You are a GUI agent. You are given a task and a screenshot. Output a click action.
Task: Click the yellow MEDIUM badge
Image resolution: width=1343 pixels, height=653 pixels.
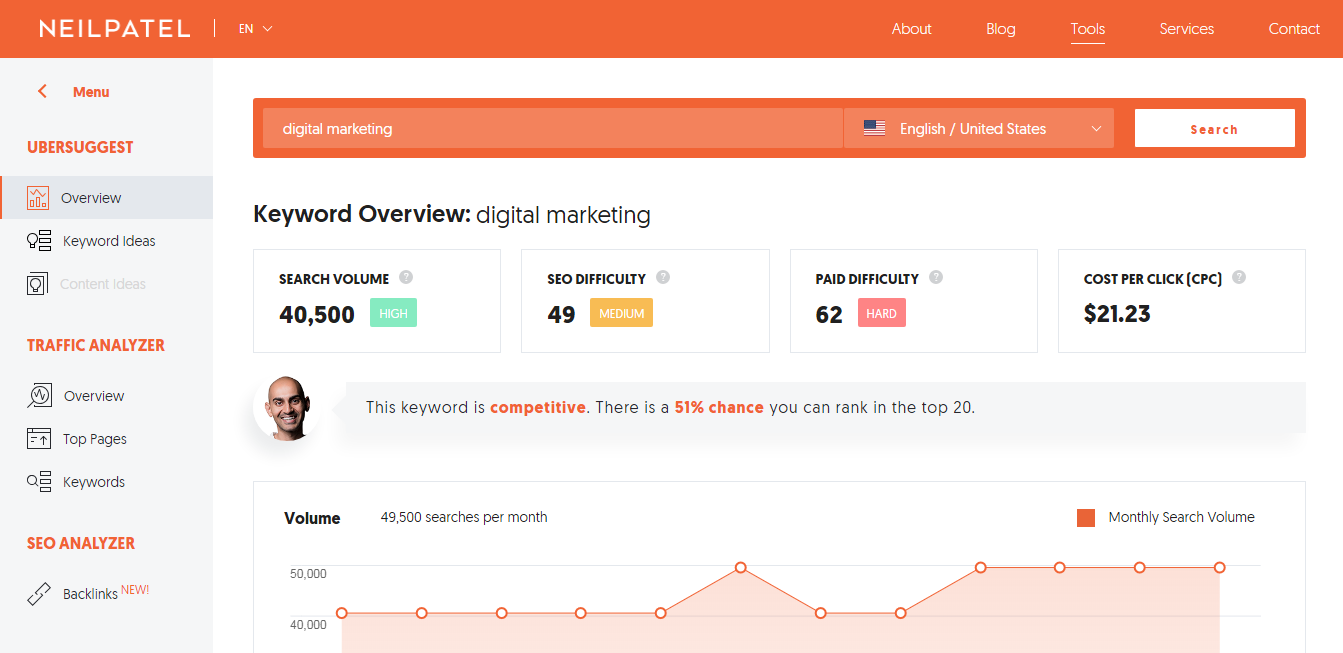(x=621, y=313)
